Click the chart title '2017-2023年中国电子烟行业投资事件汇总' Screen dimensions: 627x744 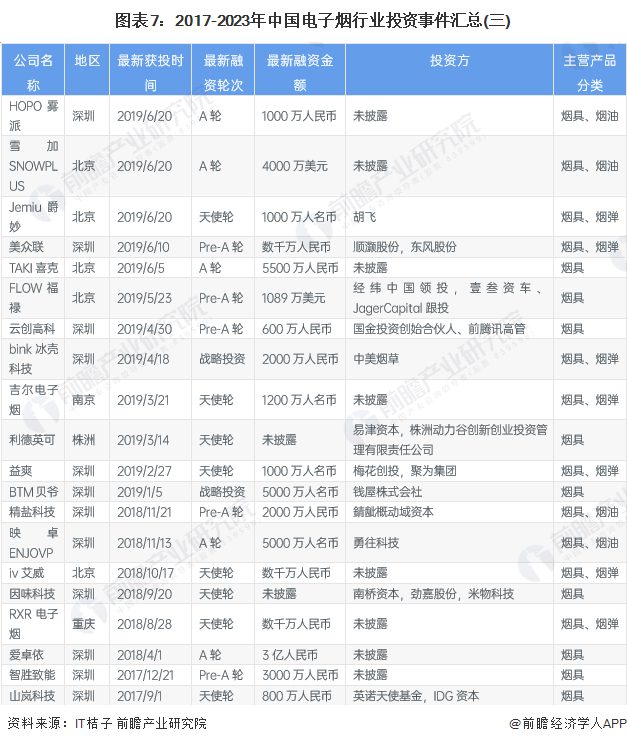click(328, 21)
